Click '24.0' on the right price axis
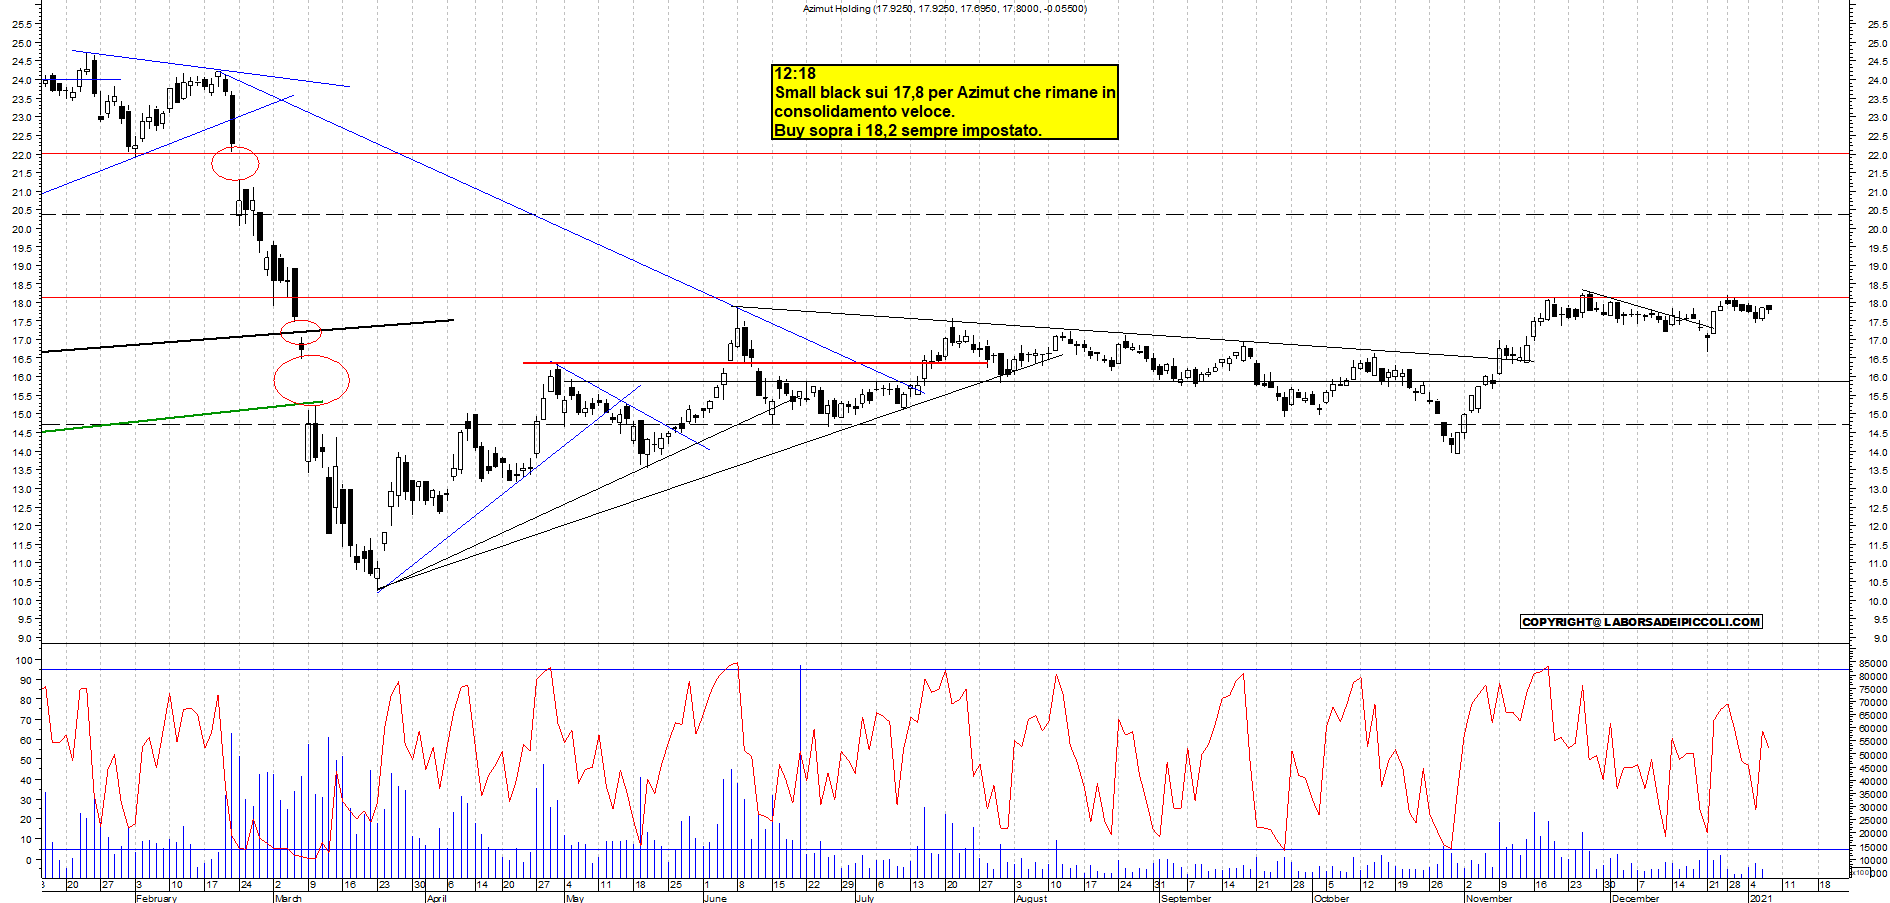Screen dimensions: 1890x903 (x=1876, y=81)
